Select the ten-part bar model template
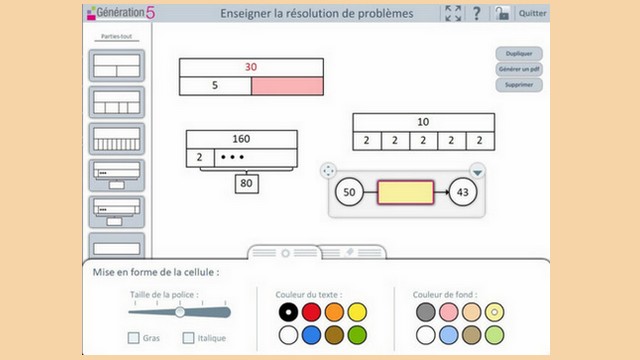This screenshot has height=360, width=640. [117, 139]
